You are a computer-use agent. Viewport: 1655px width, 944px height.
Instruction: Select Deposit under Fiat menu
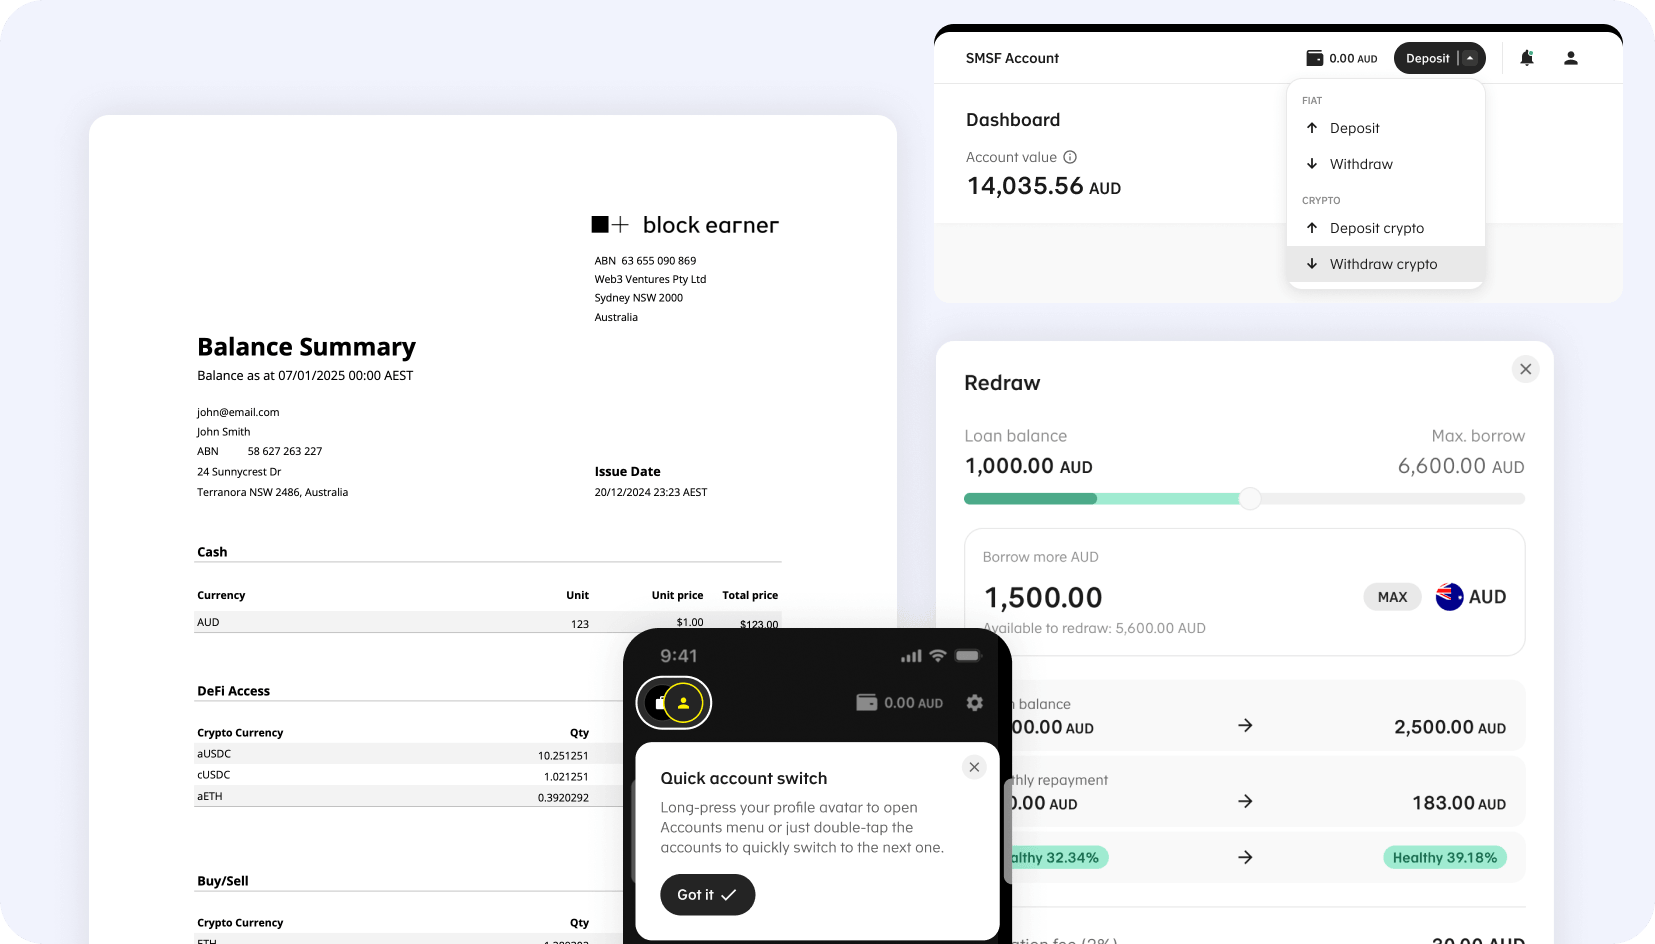click(1354, 128)
